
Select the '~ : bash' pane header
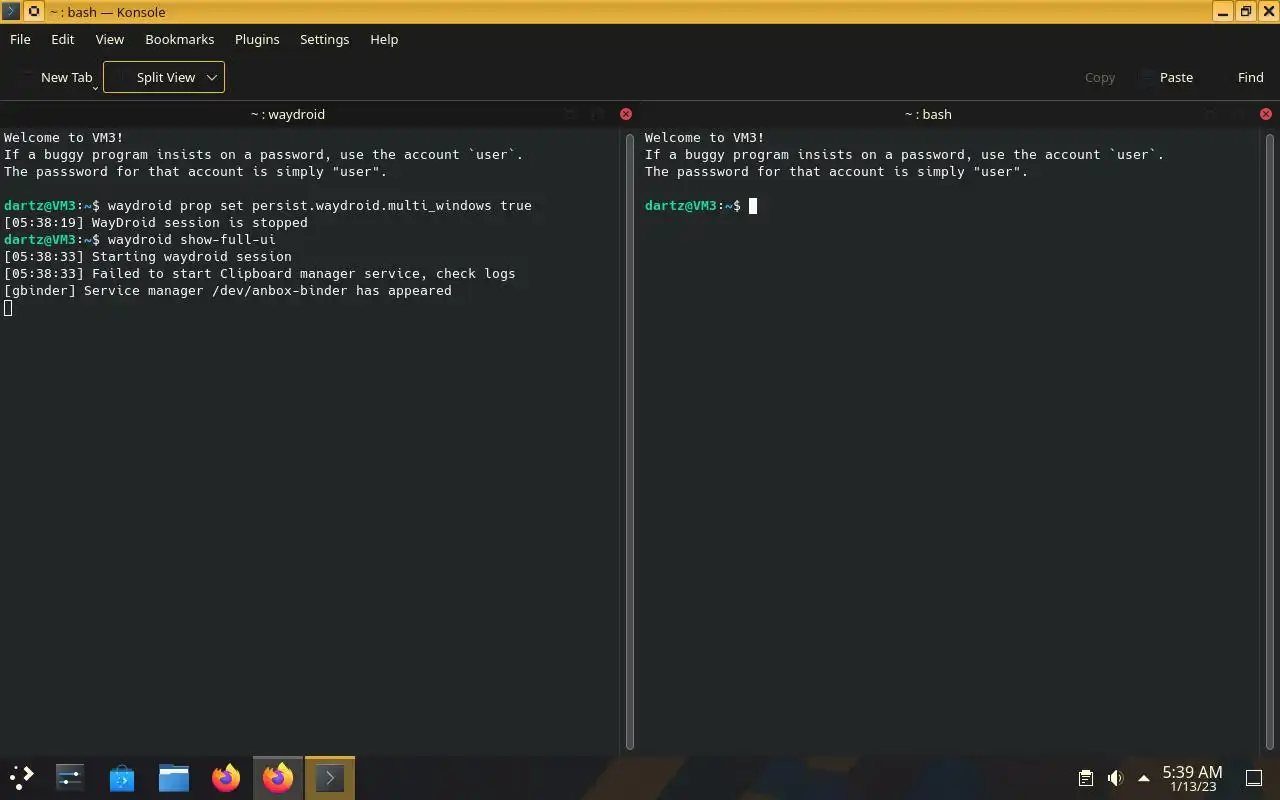click(928, 114)
